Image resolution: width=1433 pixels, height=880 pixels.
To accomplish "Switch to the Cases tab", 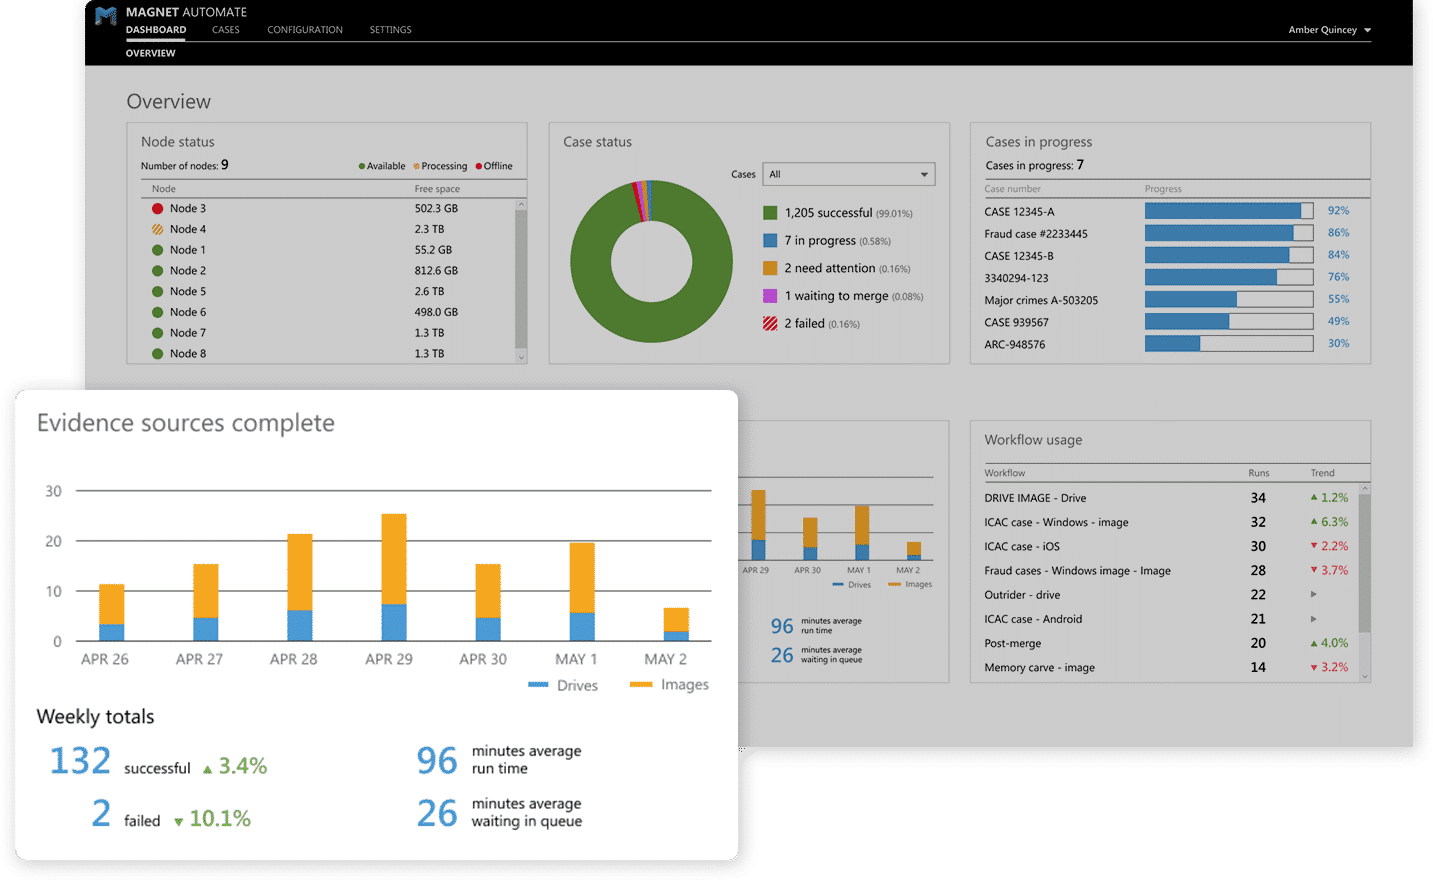I will [x=225, y=30].
